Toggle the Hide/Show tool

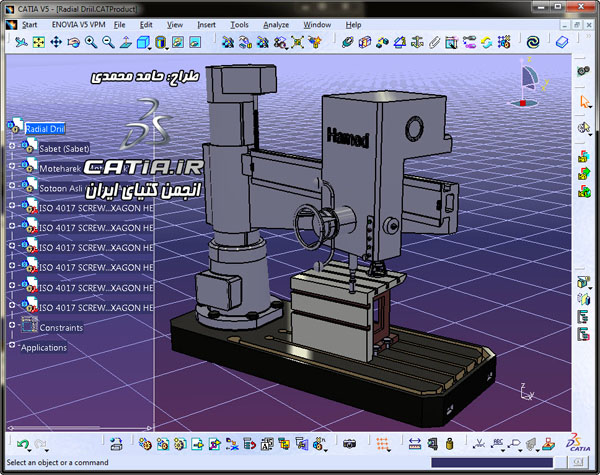[178, 42]
